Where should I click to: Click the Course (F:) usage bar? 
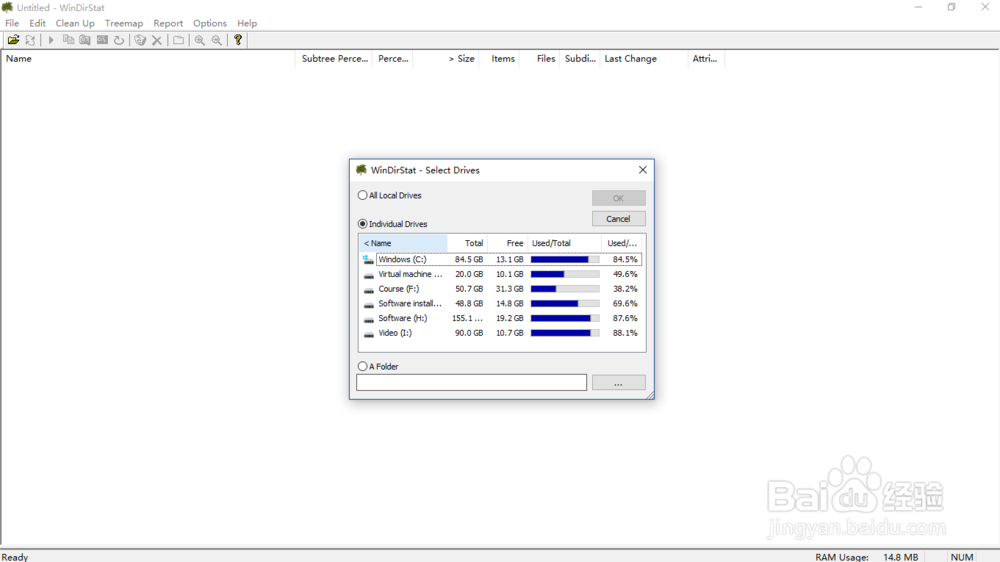coord(565,289)
